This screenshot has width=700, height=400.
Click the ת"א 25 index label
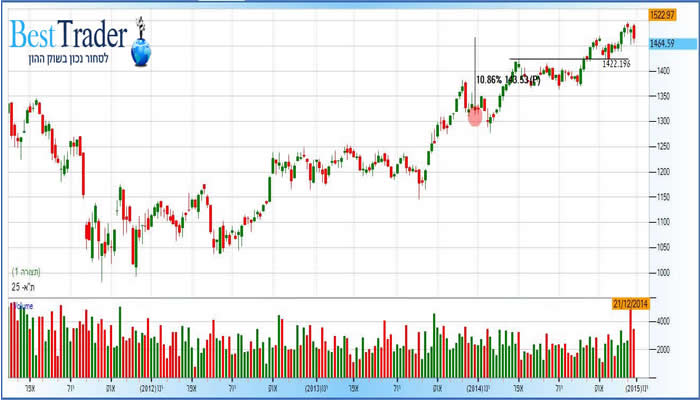(x=24, y=288)
